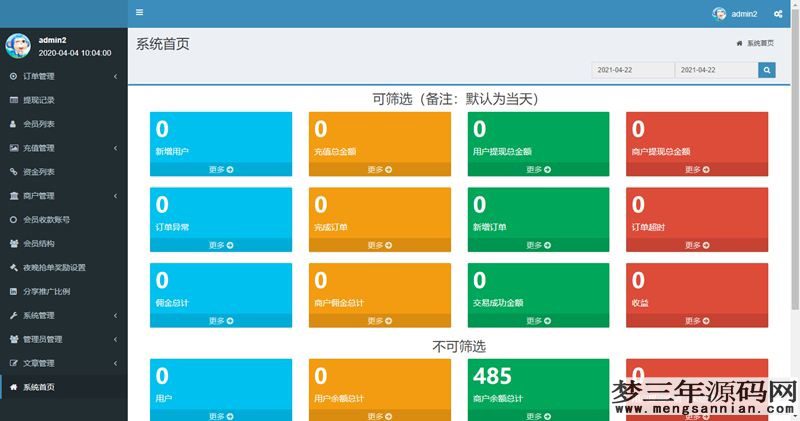This screenshot has width=800, height=421.
Task: Expand the 充值管理 sidebar menu
Action: point(64,148)
